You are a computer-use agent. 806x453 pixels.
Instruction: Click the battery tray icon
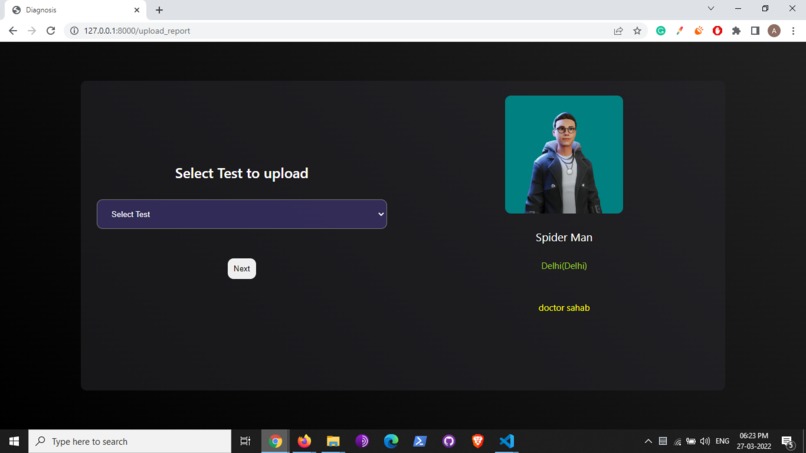(691, 442)
